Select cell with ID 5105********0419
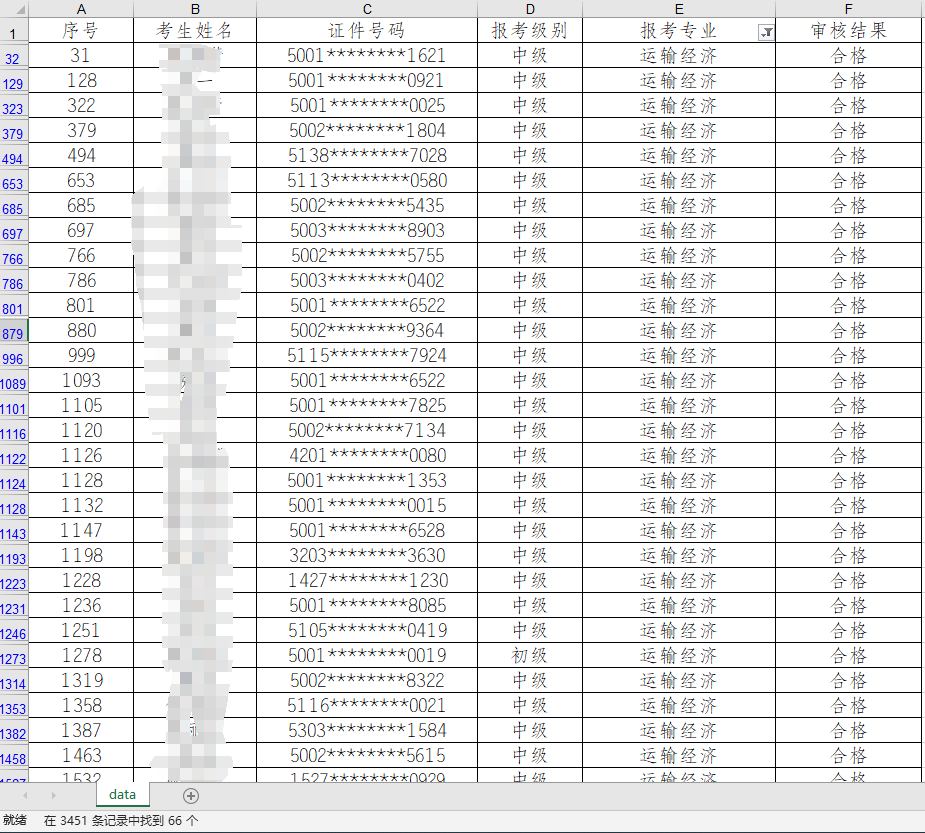This screenshot has width=925, height=833. click(x=367, y=631)
